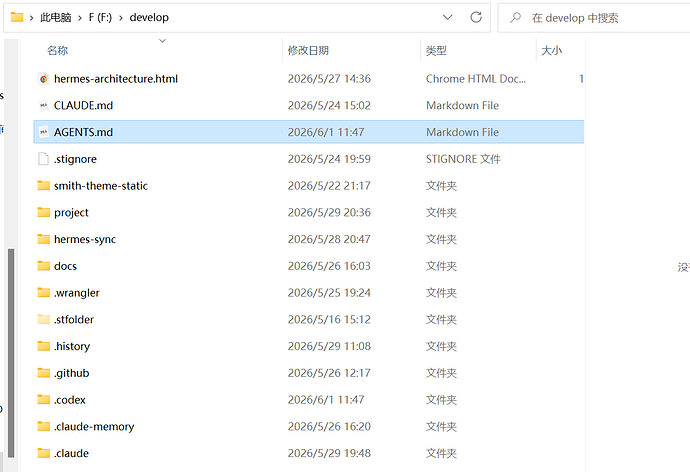This screenshot has width=690, height=472.
Task: Expand the chevron before develop in the breadcrumb
Action: point(121,18)
